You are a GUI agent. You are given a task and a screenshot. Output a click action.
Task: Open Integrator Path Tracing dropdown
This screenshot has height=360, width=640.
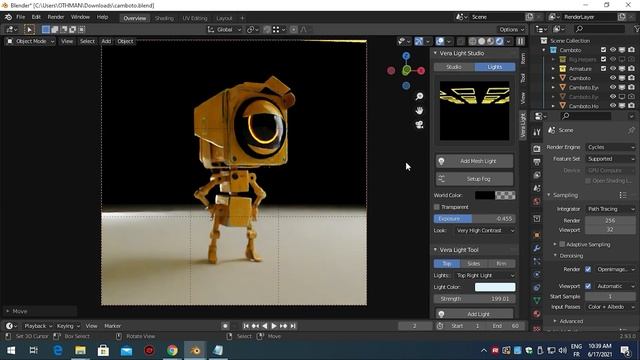click(x=611, y=209)
